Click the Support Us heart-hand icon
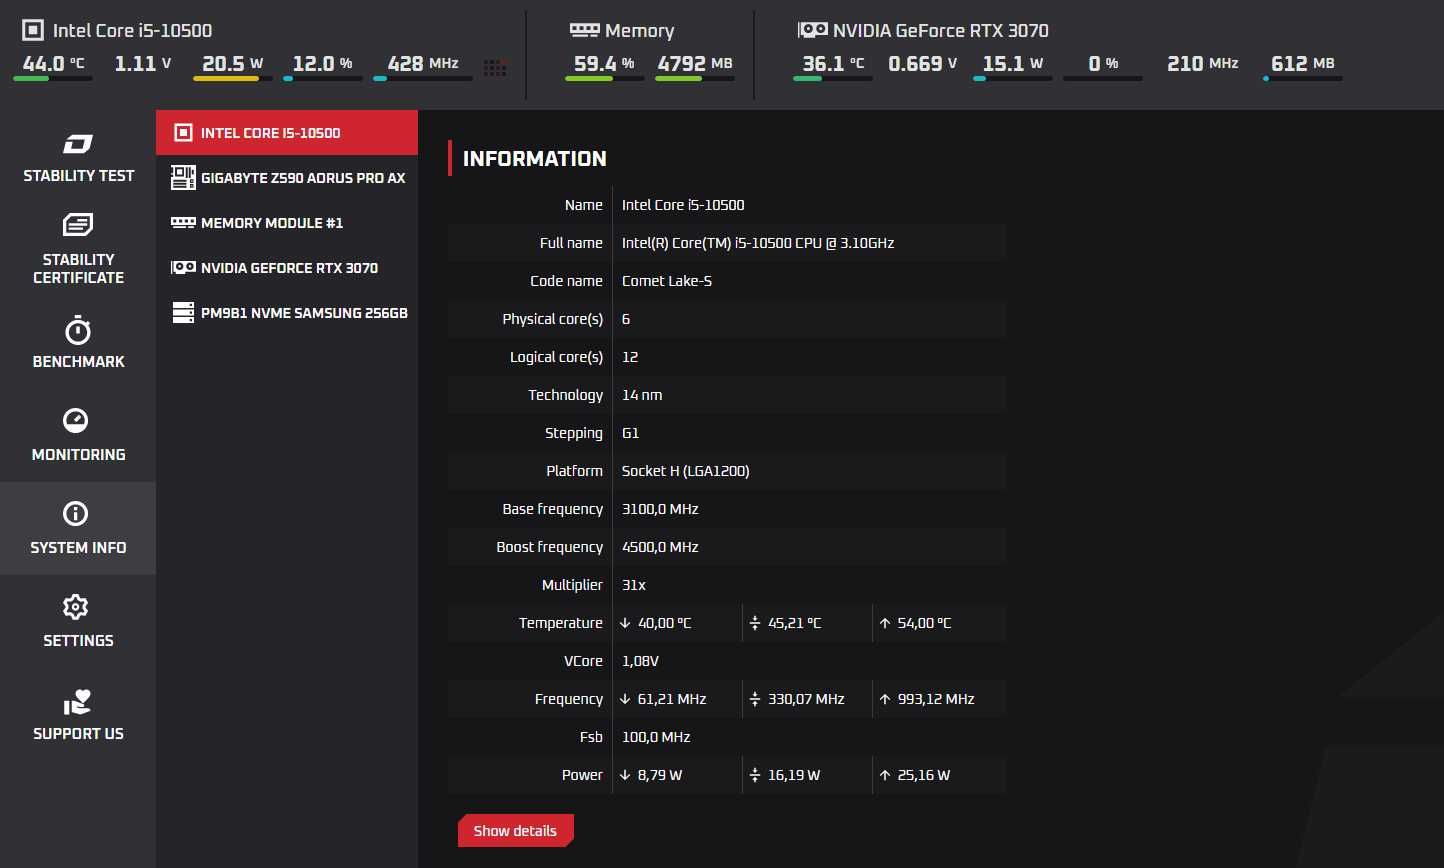The height and width of the screenshot is (868, 1444). 77,702
